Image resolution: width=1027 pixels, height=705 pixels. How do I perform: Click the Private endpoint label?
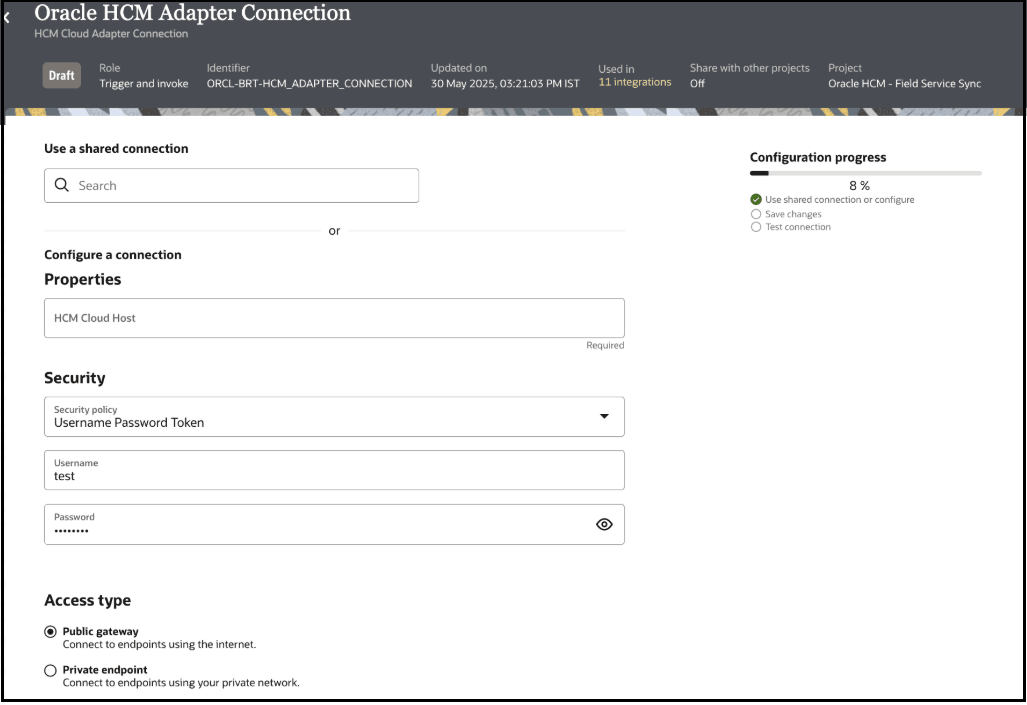click(x=105, y=670)
